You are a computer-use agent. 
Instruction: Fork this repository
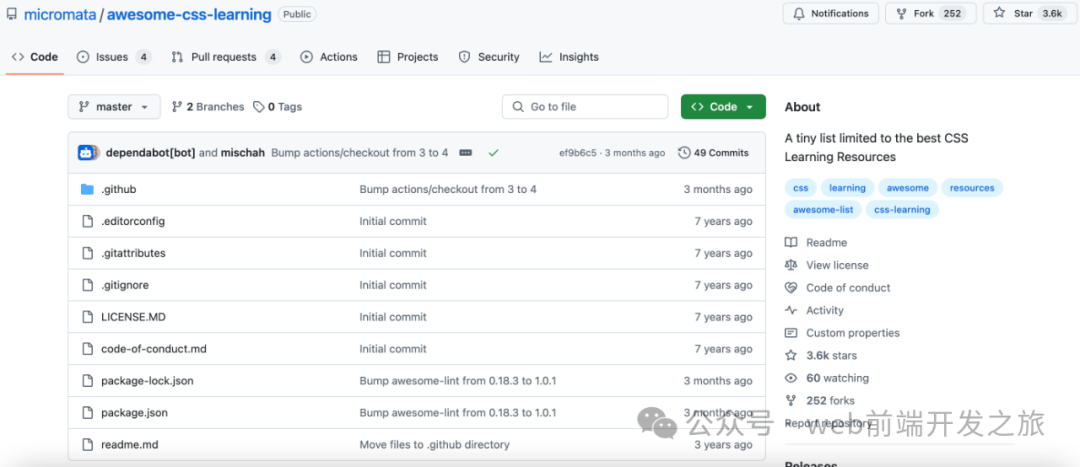928,14
